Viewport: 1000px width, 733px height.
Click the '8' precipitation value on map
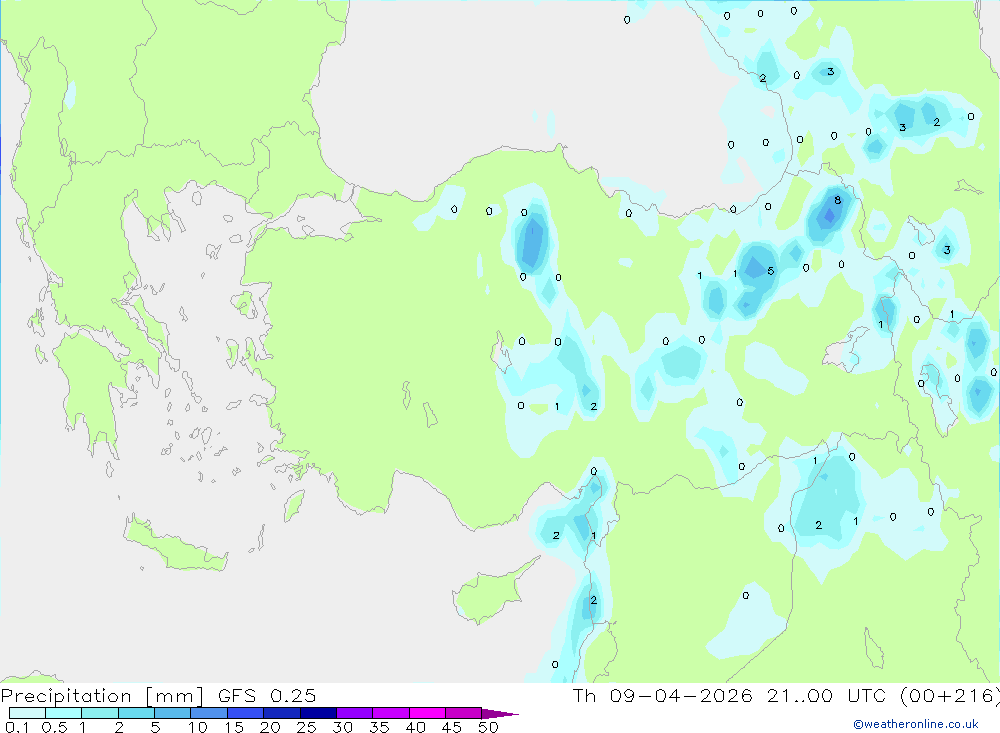837,200
